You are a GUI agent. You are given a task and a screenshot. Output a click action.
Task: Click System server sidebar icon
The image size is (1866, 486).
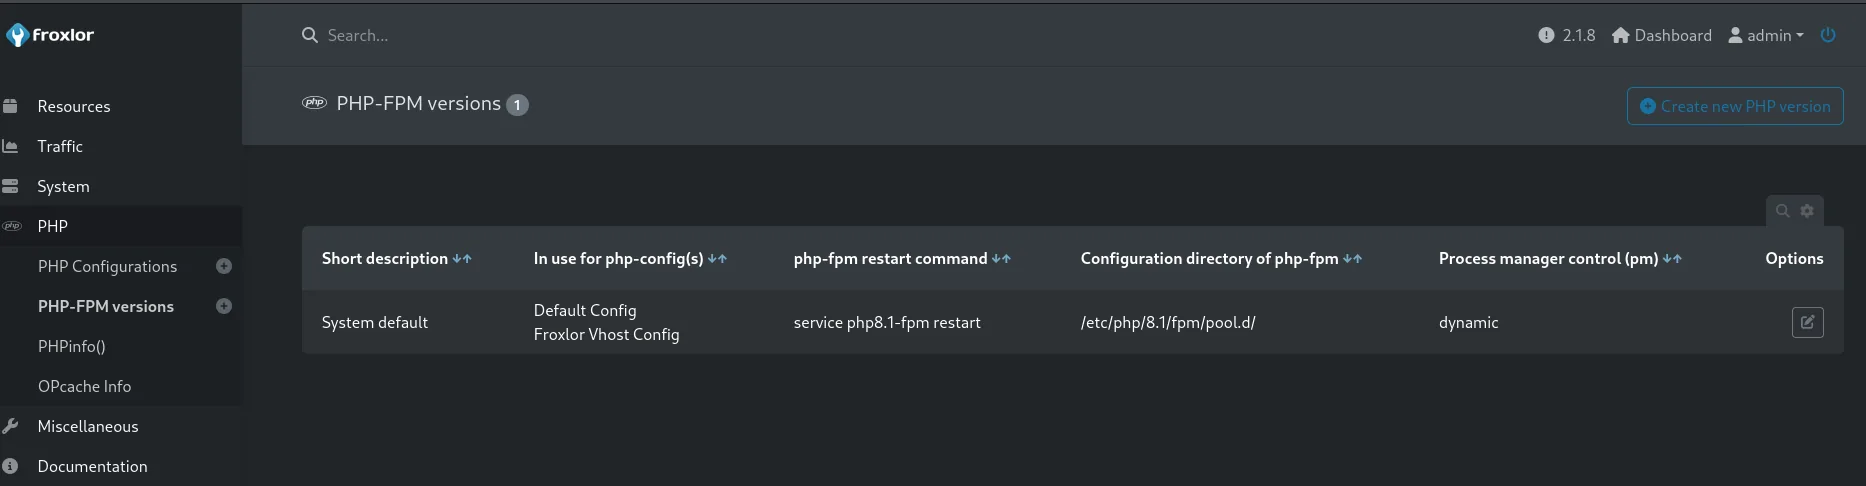(x=10, y=186)
